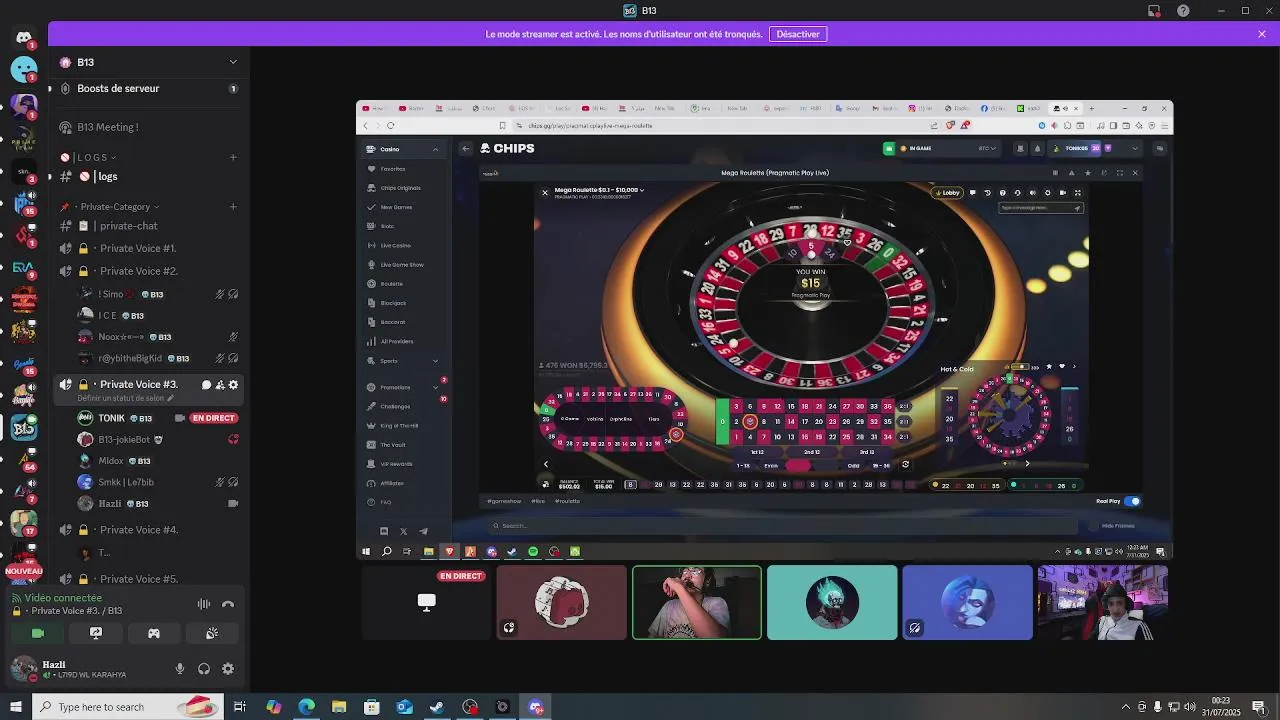Join Private Voice #2 channel
1280x720 pixels.
[148, 271]
